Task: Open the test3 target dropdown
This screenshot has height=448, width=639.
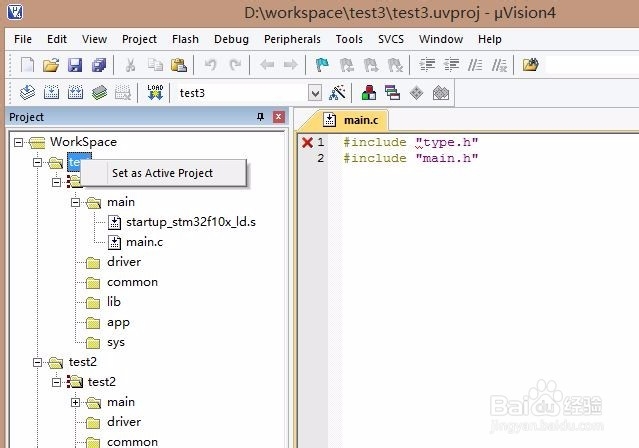Action: 315,94
